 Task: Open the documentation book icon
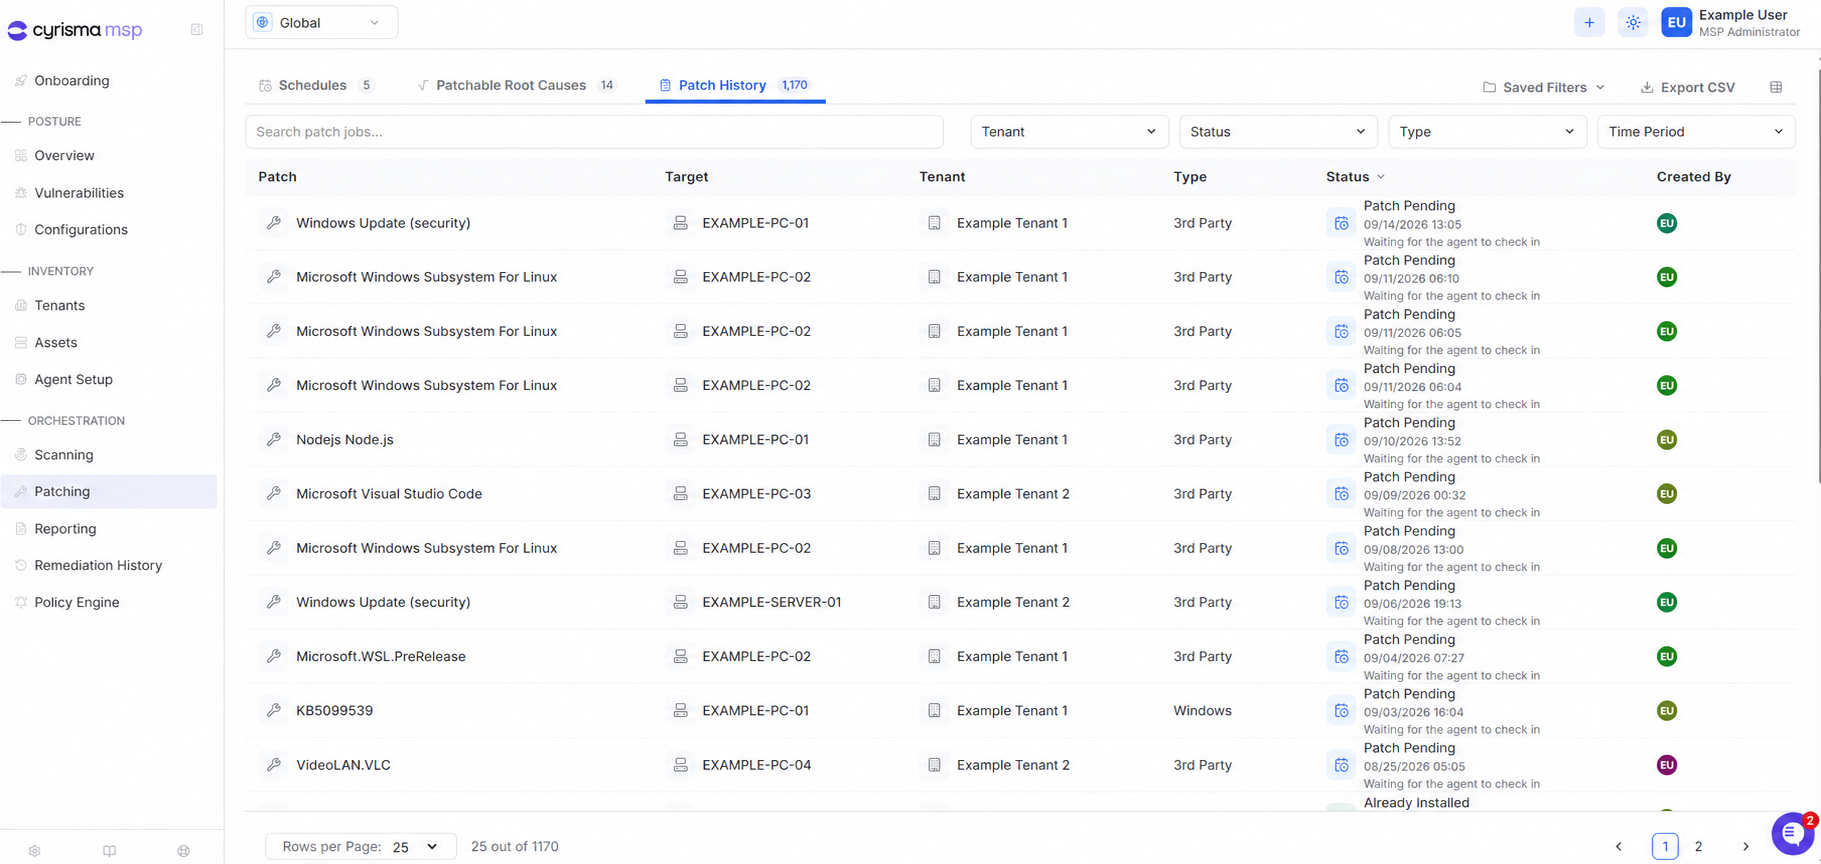click(110, 851)
